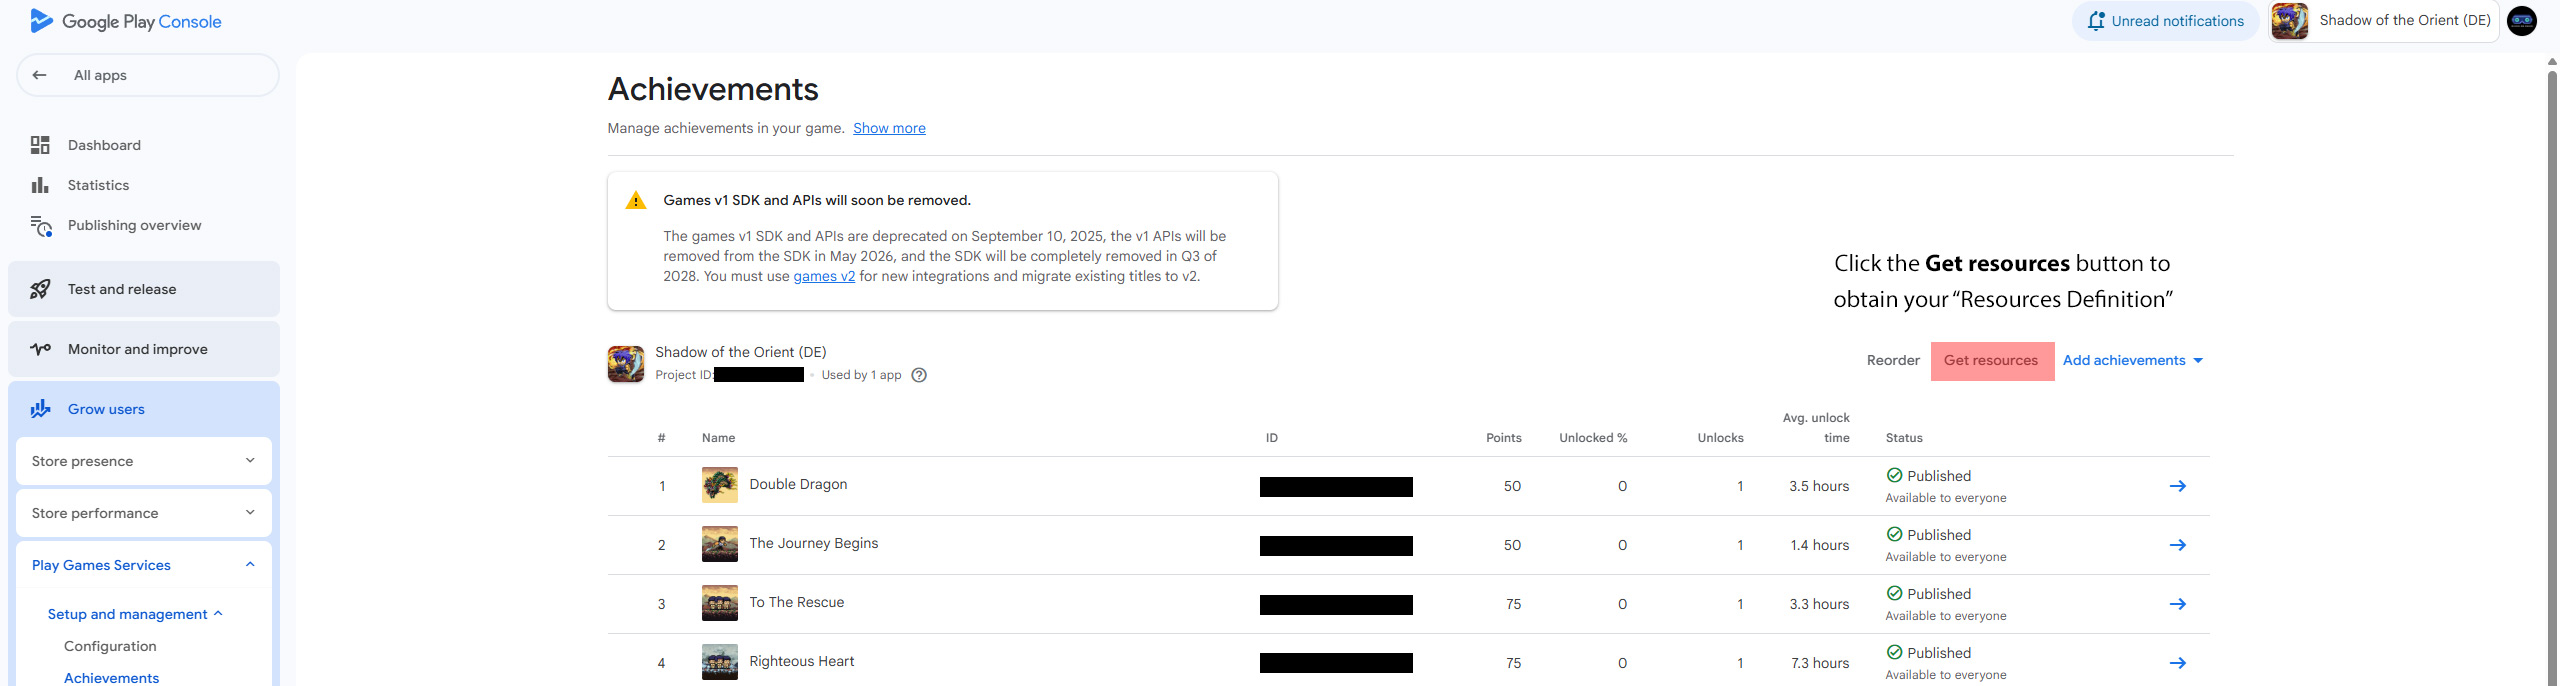The width and height of the screenshot is (2560, 686).
Task: Open Double Dragon details arrow
Action: pos(2177,486)
